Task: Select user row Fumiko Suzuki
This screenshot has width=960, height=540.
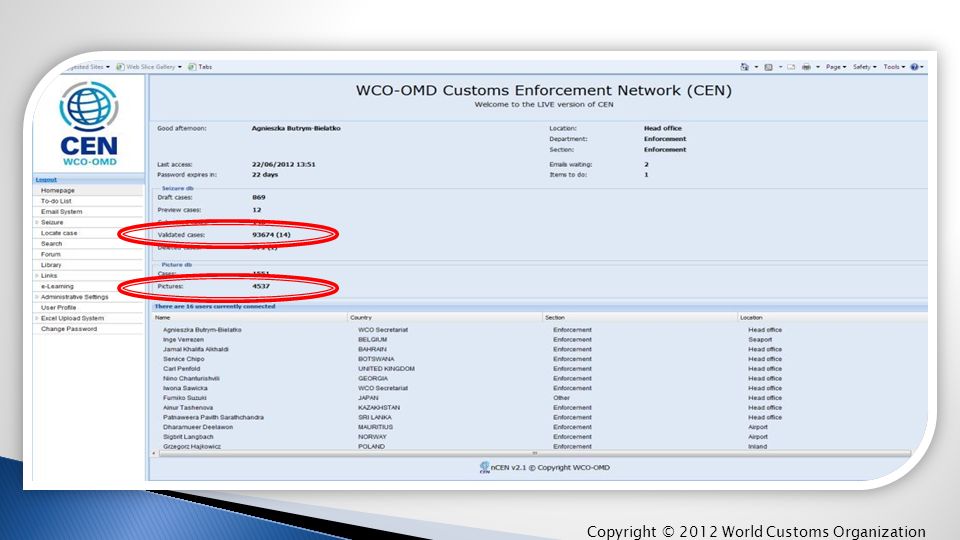Action: pyautogui.click(x=184, y=398)
